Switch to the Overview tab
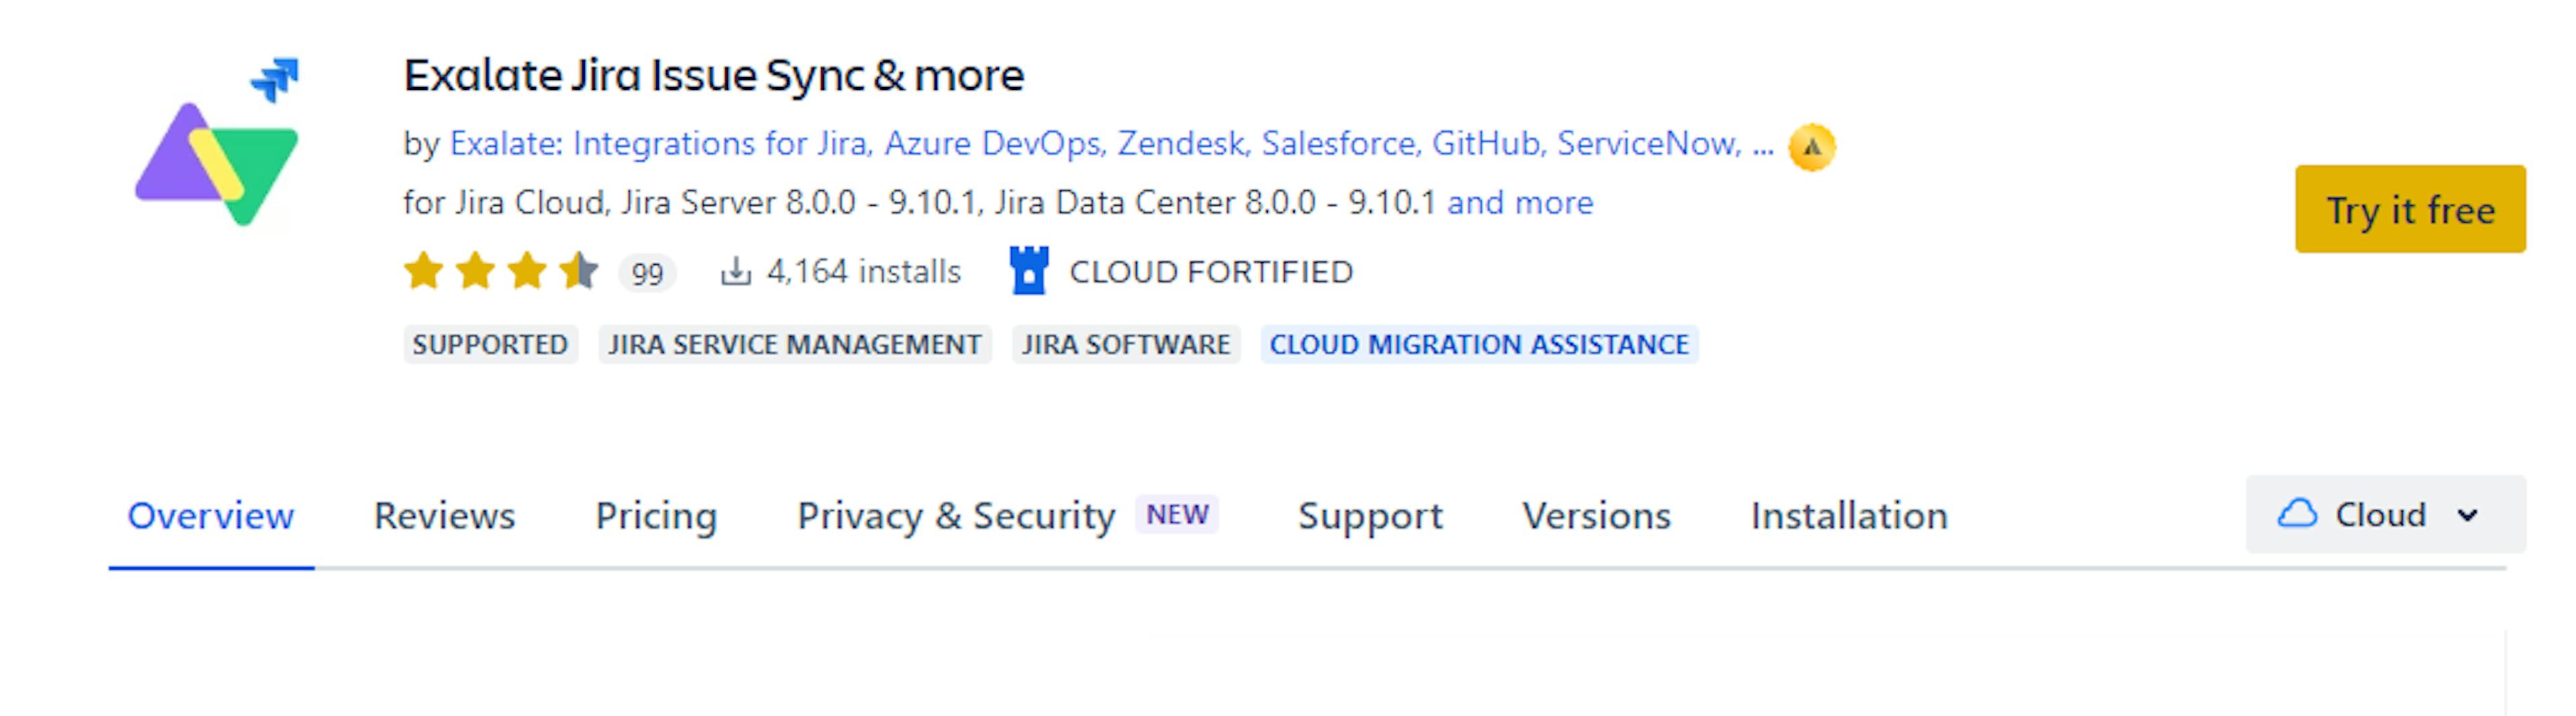The image size is (2576, 716). 211,516
